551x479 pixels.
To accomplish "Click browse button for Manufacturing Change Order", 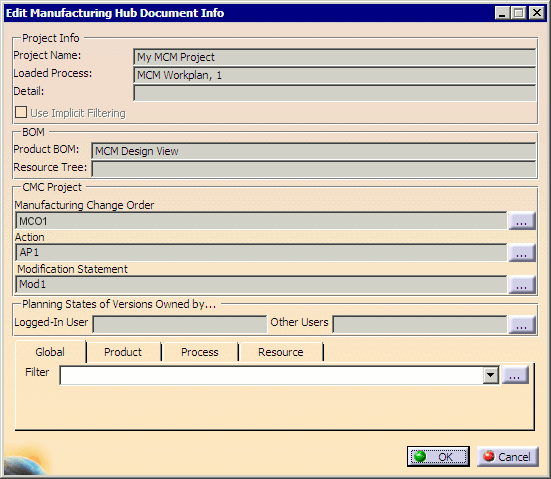I will pyautogui.click(x=522, y=221).
